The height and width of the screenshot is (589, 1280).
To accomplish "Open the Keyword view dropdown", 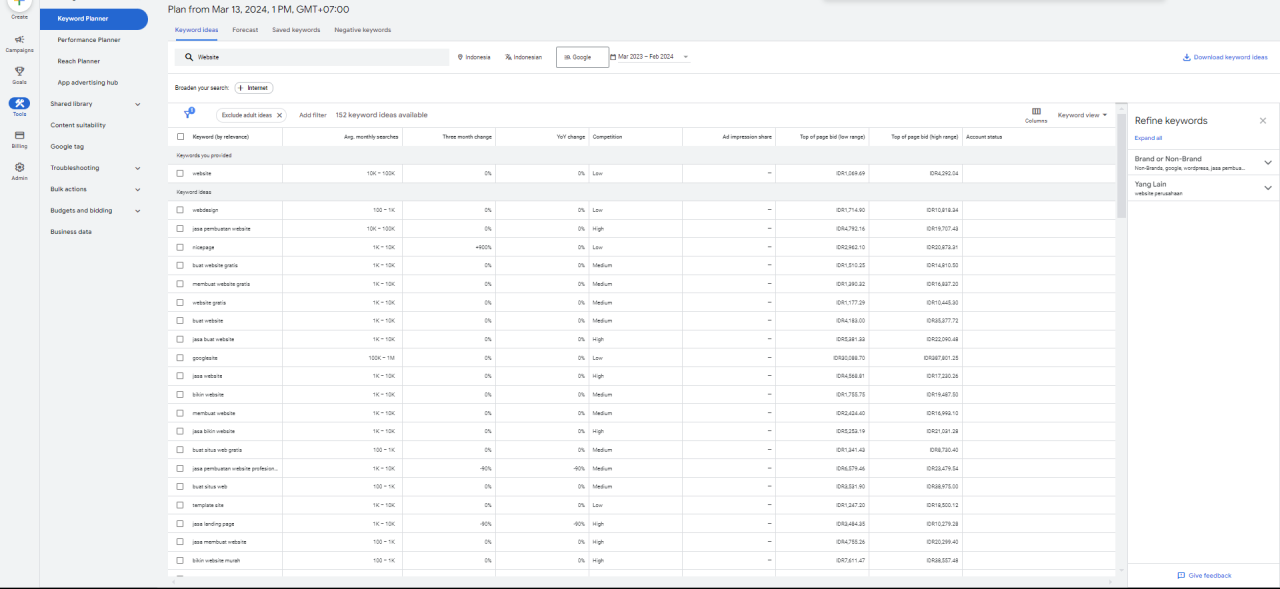I will coord(1082,115).
